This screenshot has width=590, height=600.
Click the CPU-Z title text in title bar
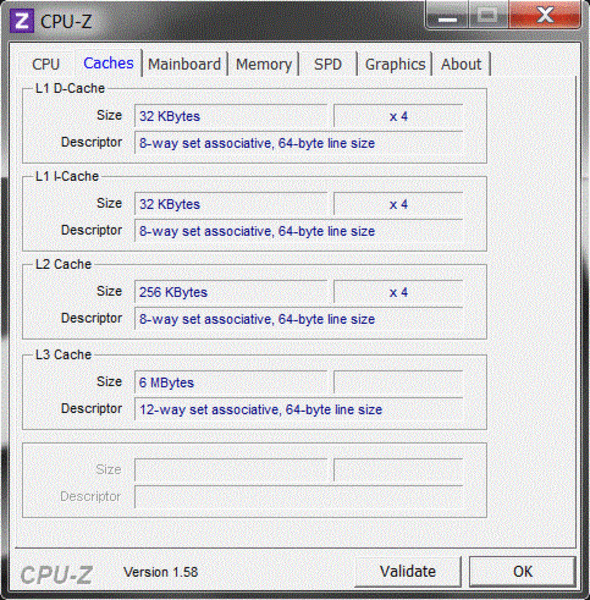66,21
